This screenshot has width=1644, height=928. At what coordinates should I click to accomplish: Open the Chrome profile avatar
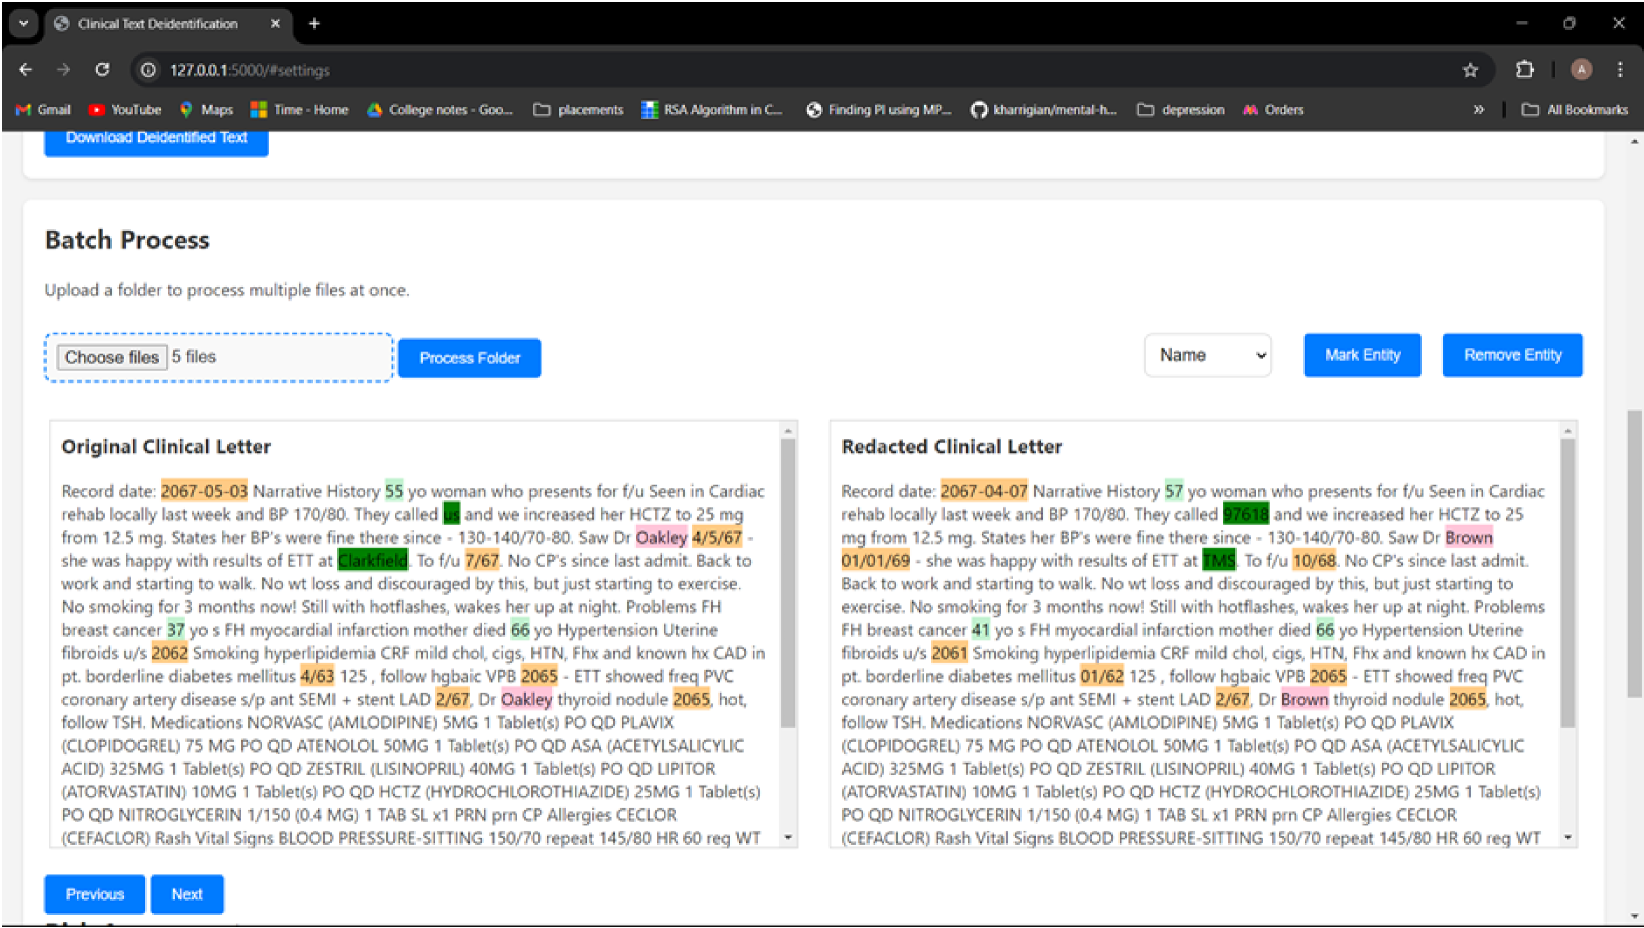[x=1581, y=69]
